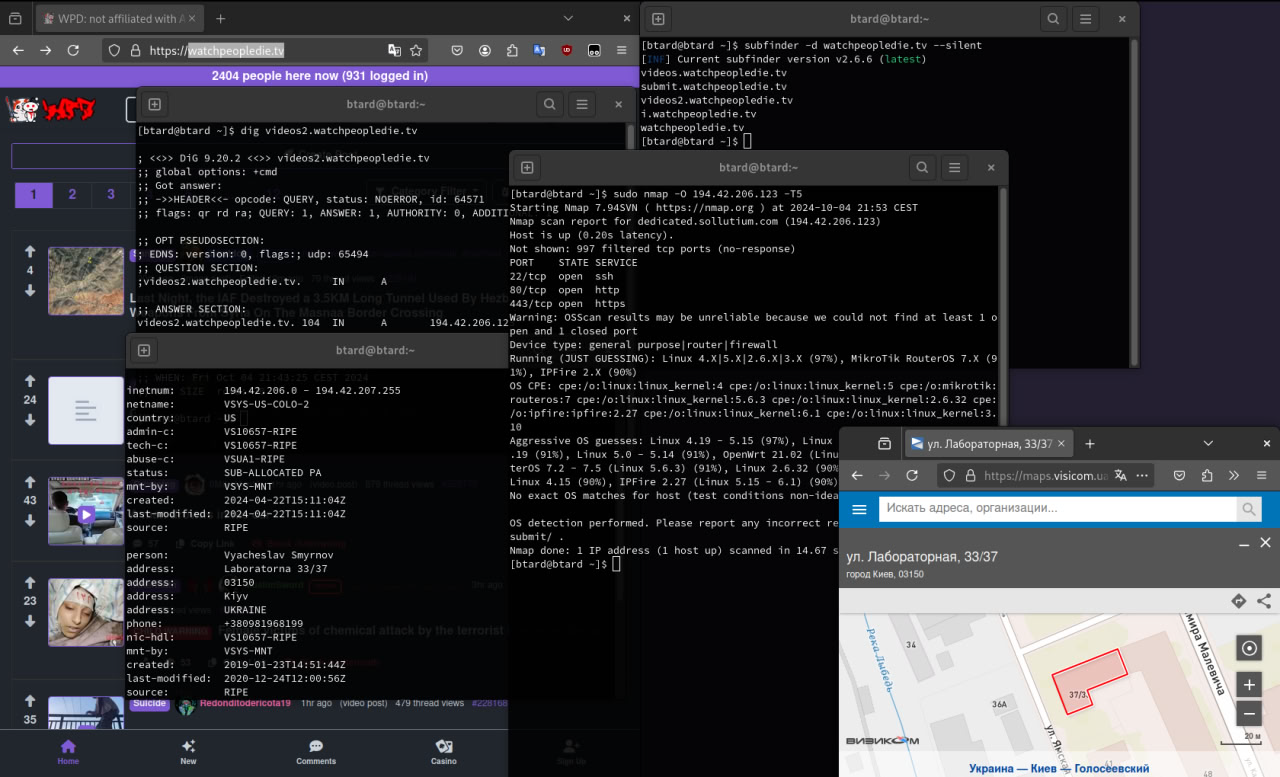
Task: Select the watchpeopledie.tv address bar
Action: (x=267, y=50)
